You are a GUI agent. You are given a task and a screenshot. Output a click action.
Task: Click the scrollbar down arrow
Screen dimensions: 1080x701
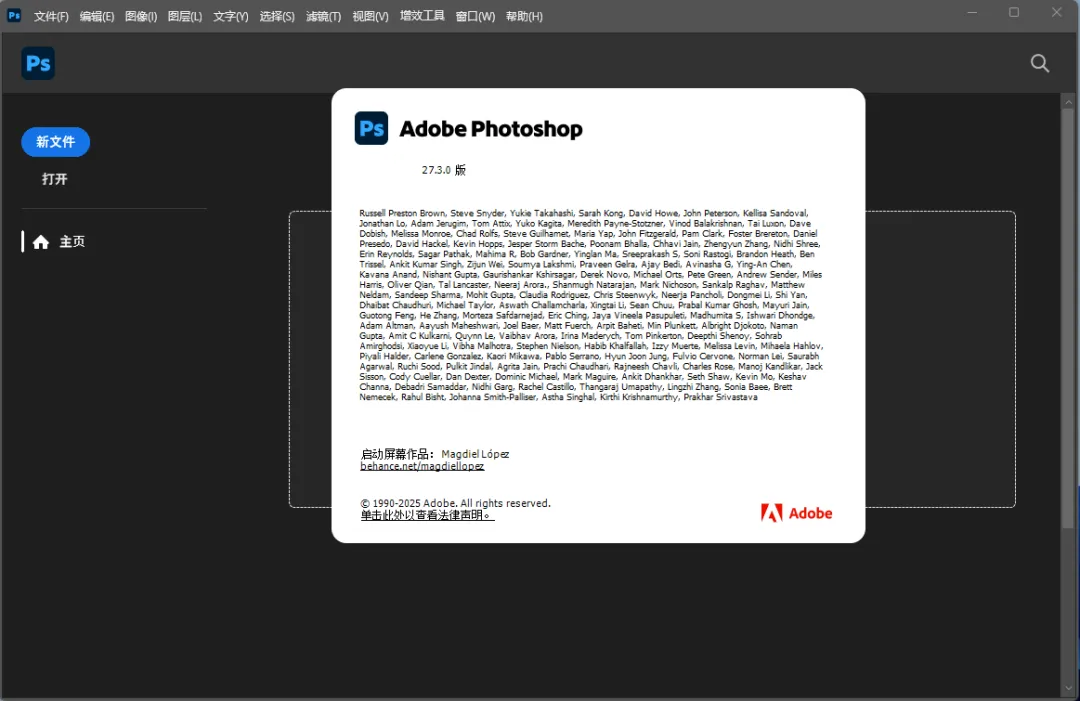coord(1068,688)
